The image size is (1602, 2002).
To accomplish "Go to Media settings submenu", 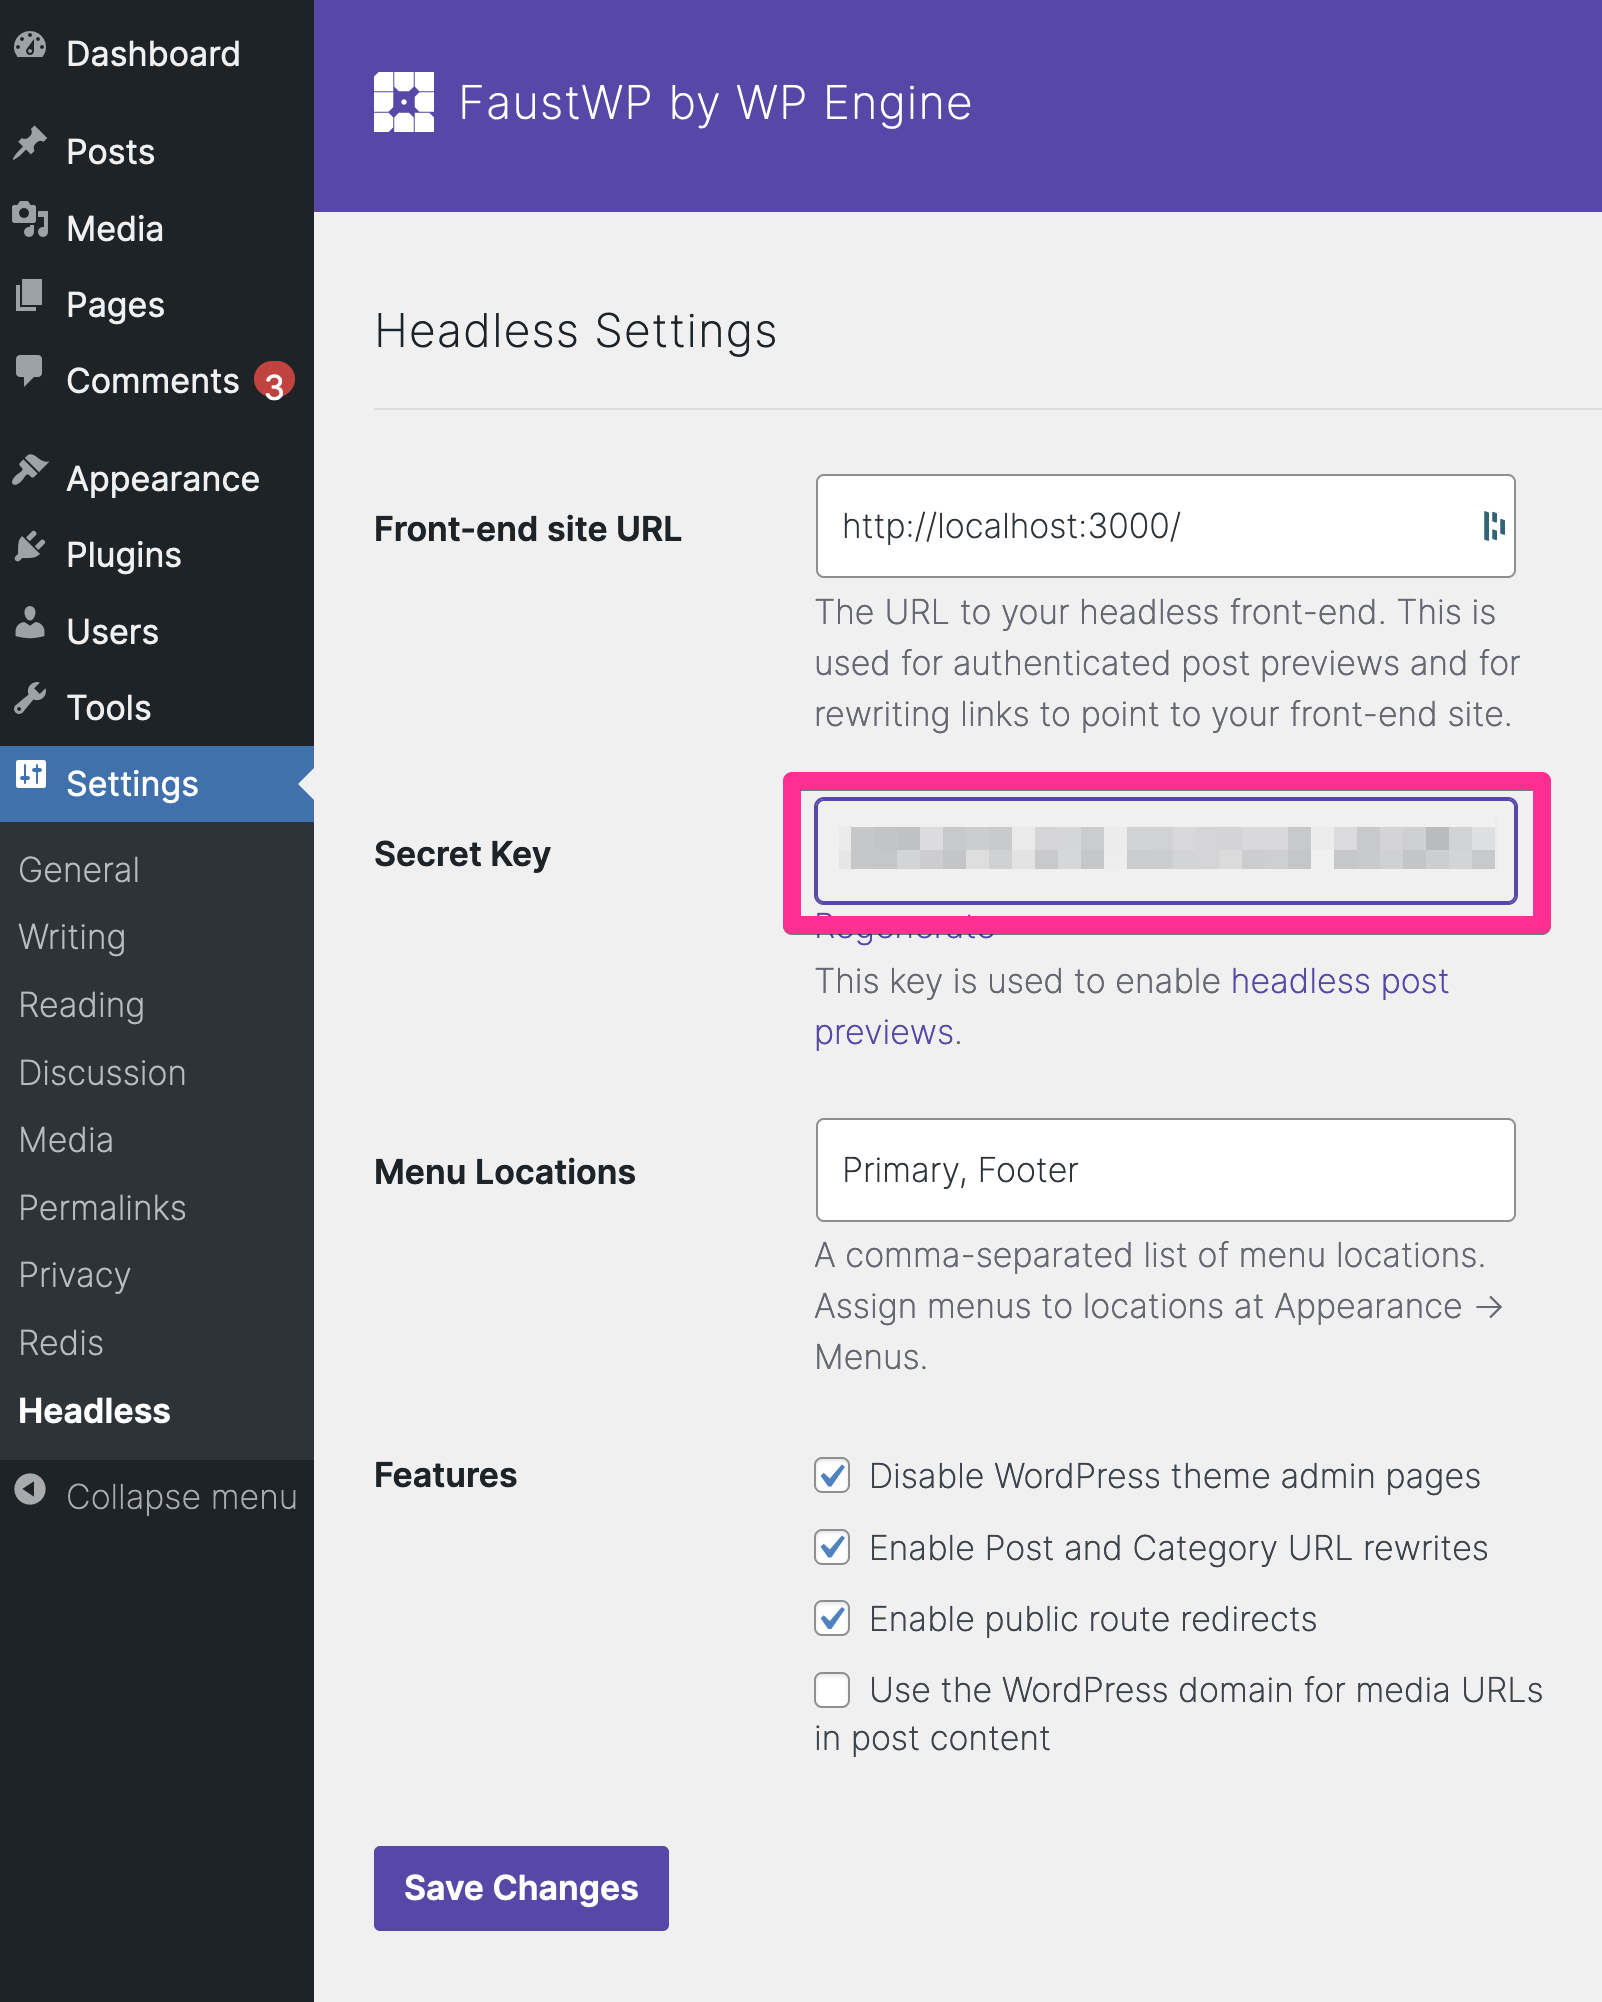I will pyautogui.click(x=66, y=1140).
